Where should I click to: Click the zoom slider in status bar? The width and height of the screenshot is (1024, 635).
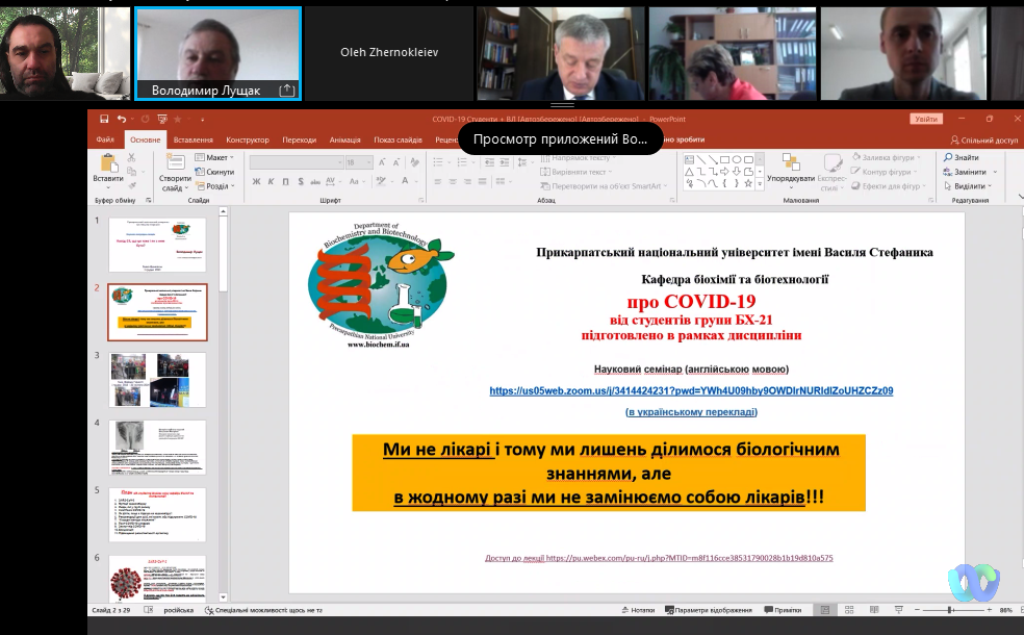948,610
